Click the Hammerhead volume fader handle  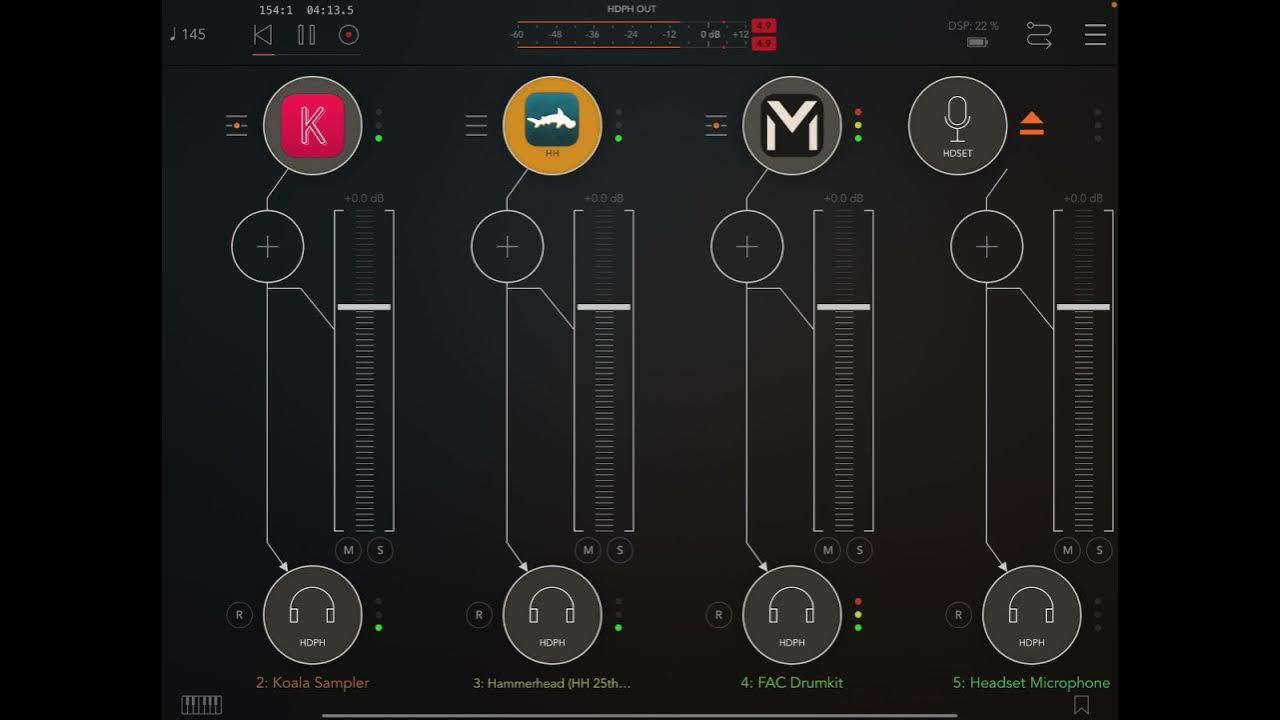(x=604, y=307)
